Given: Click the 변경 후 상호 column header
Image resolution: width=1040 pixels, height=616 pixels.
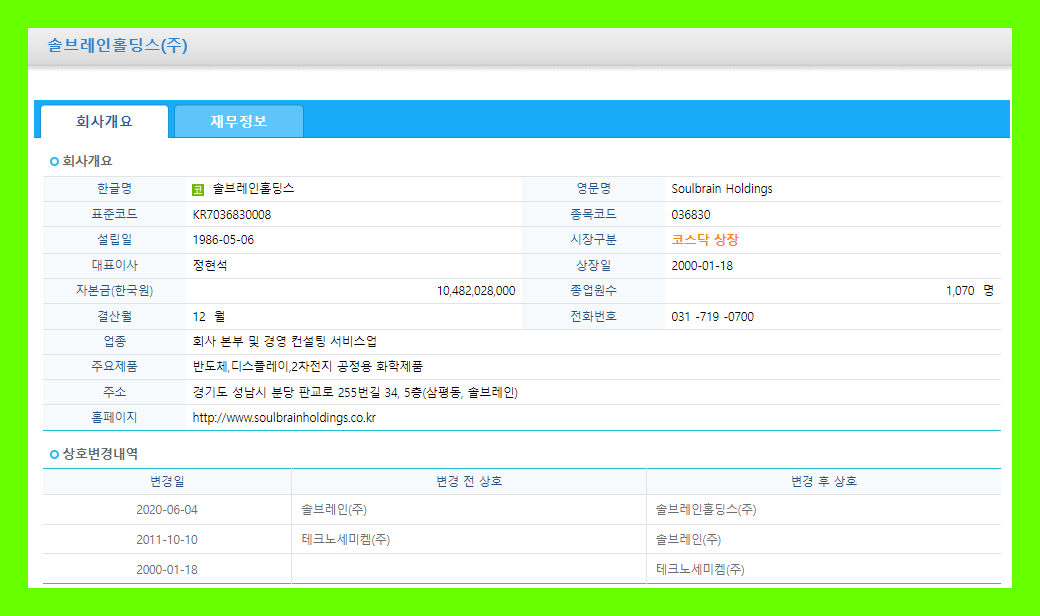Looking at the screenshot, I should coord(824,481).
